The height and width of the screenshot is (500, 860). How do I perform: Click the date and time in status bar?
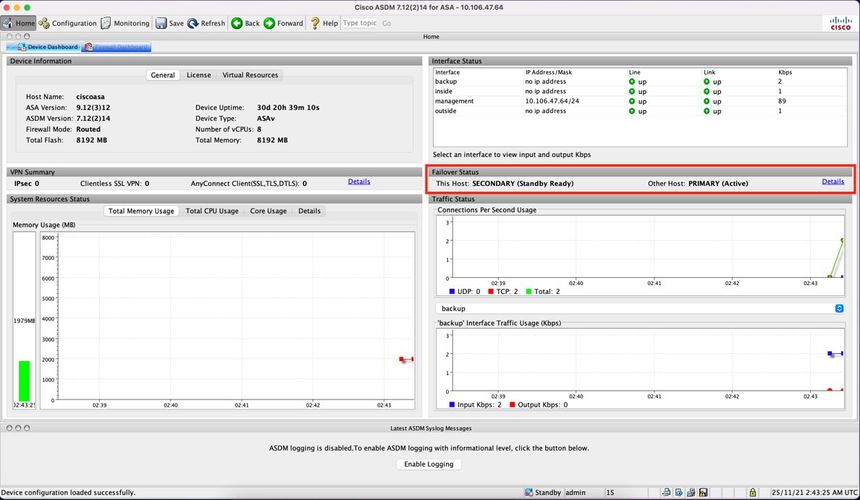click(x=814, y=492)
